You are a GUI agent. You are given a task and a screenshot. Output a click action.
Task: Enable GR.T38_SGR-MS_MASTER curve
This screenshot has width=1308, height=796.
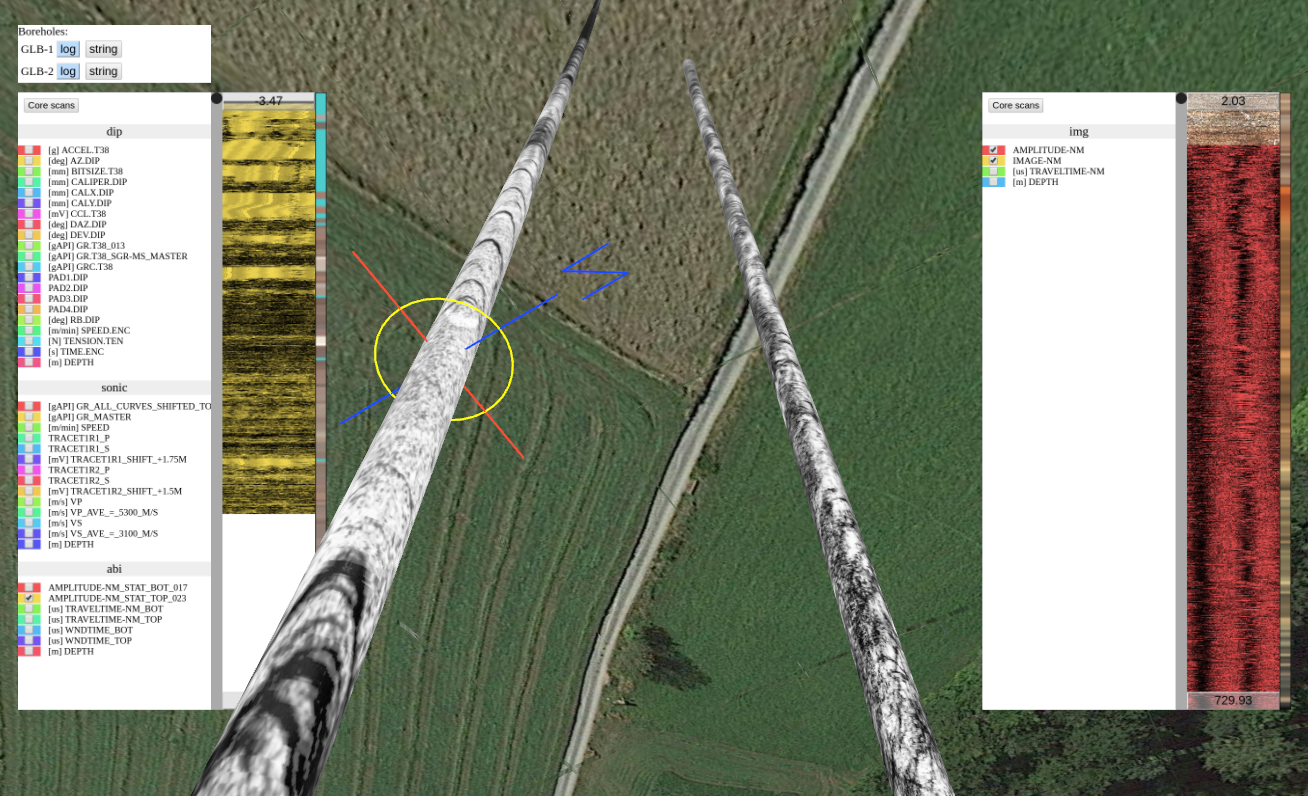pyautogui.click(x=30, y=256)
